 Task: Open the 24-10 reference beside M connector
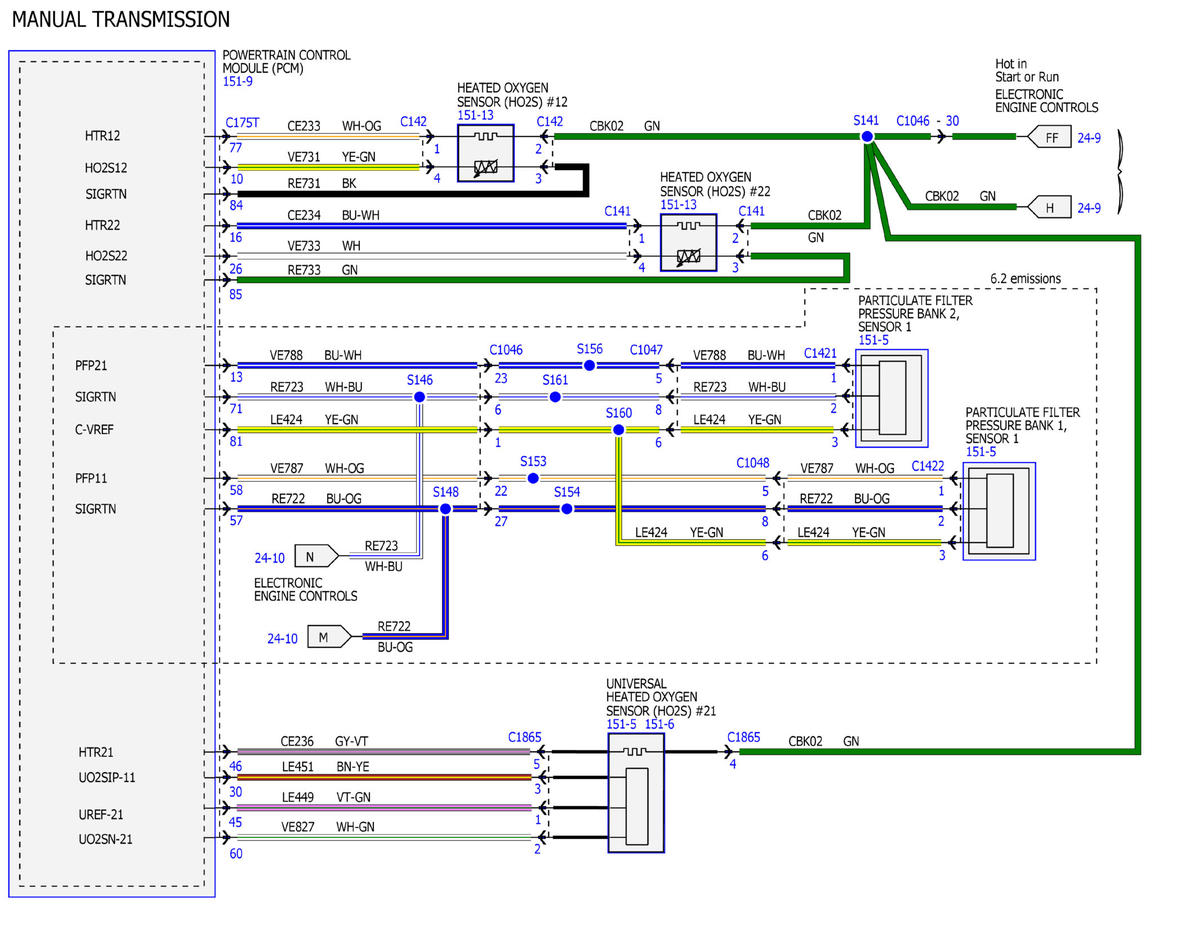(x=282, y=637)
